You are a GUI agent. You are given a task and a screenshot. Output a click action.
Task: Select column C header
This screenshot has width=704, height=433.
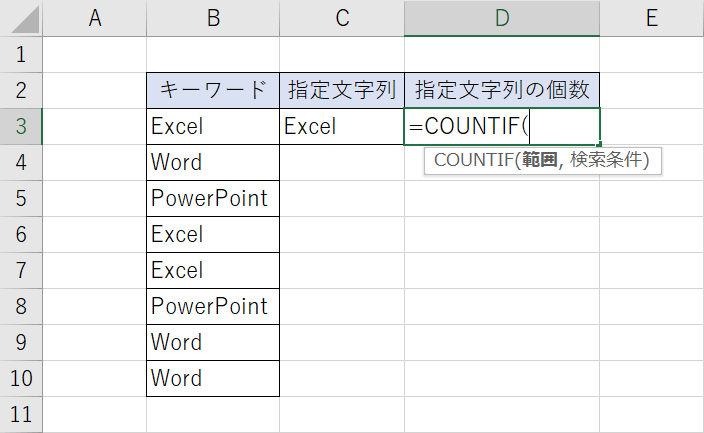pos(342,18)
